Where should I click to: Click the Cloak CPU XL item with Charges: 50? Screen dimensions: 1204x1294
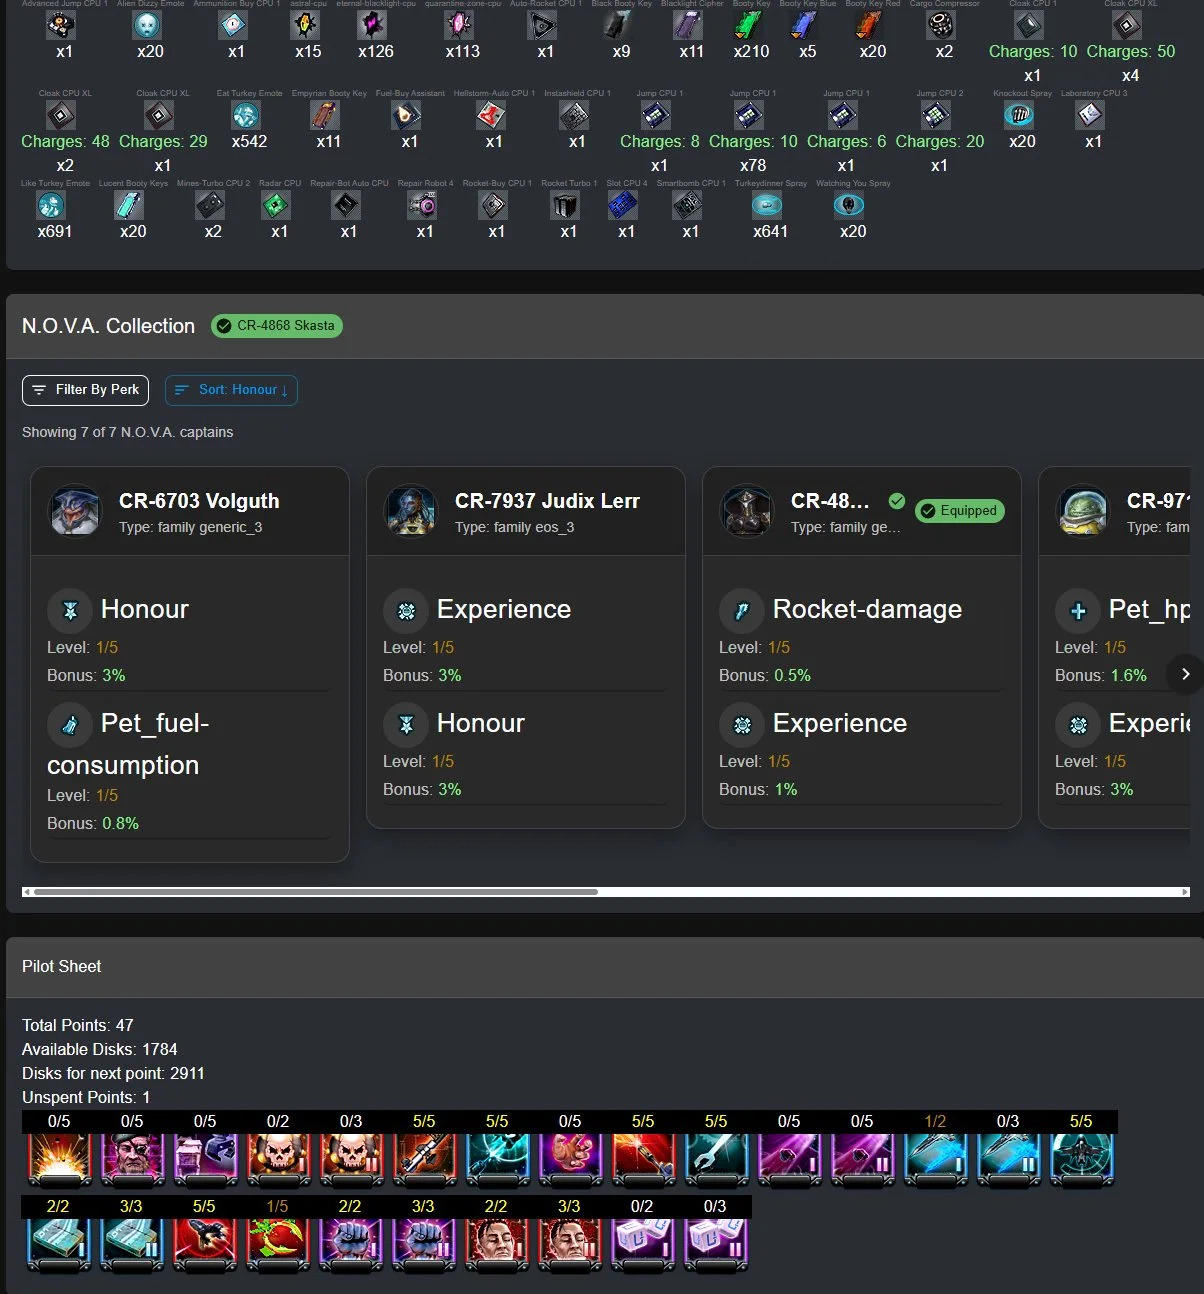click(x=1127, y=25)
